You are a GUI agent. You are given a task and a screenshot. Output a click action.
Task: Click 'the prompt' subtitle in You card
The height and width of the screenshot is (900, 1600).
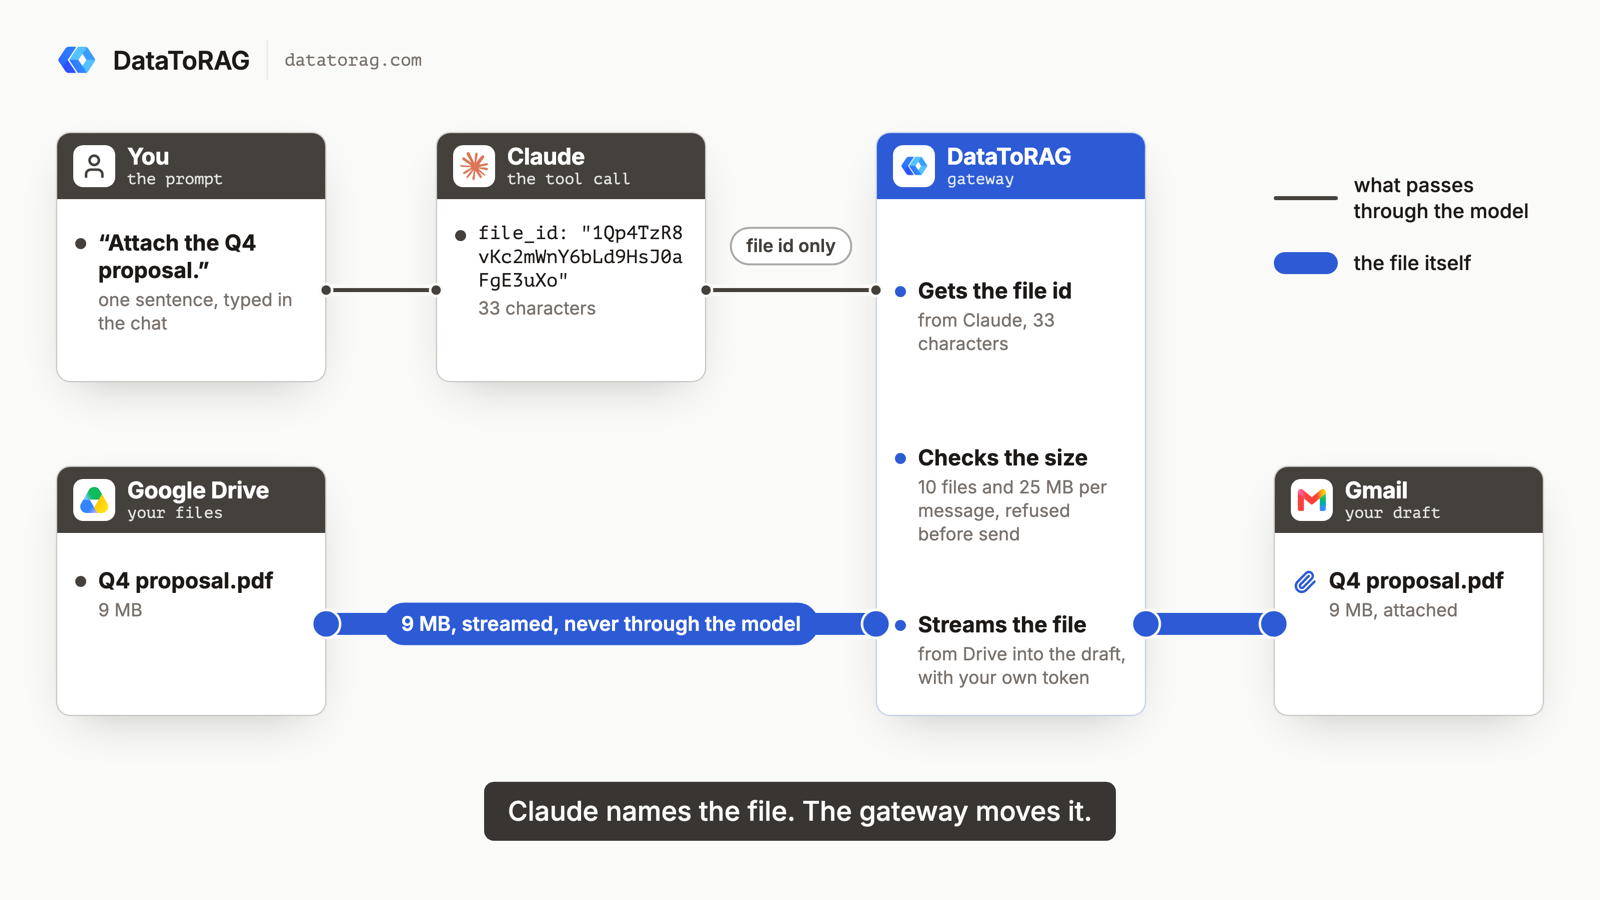(x=175, y=179)
